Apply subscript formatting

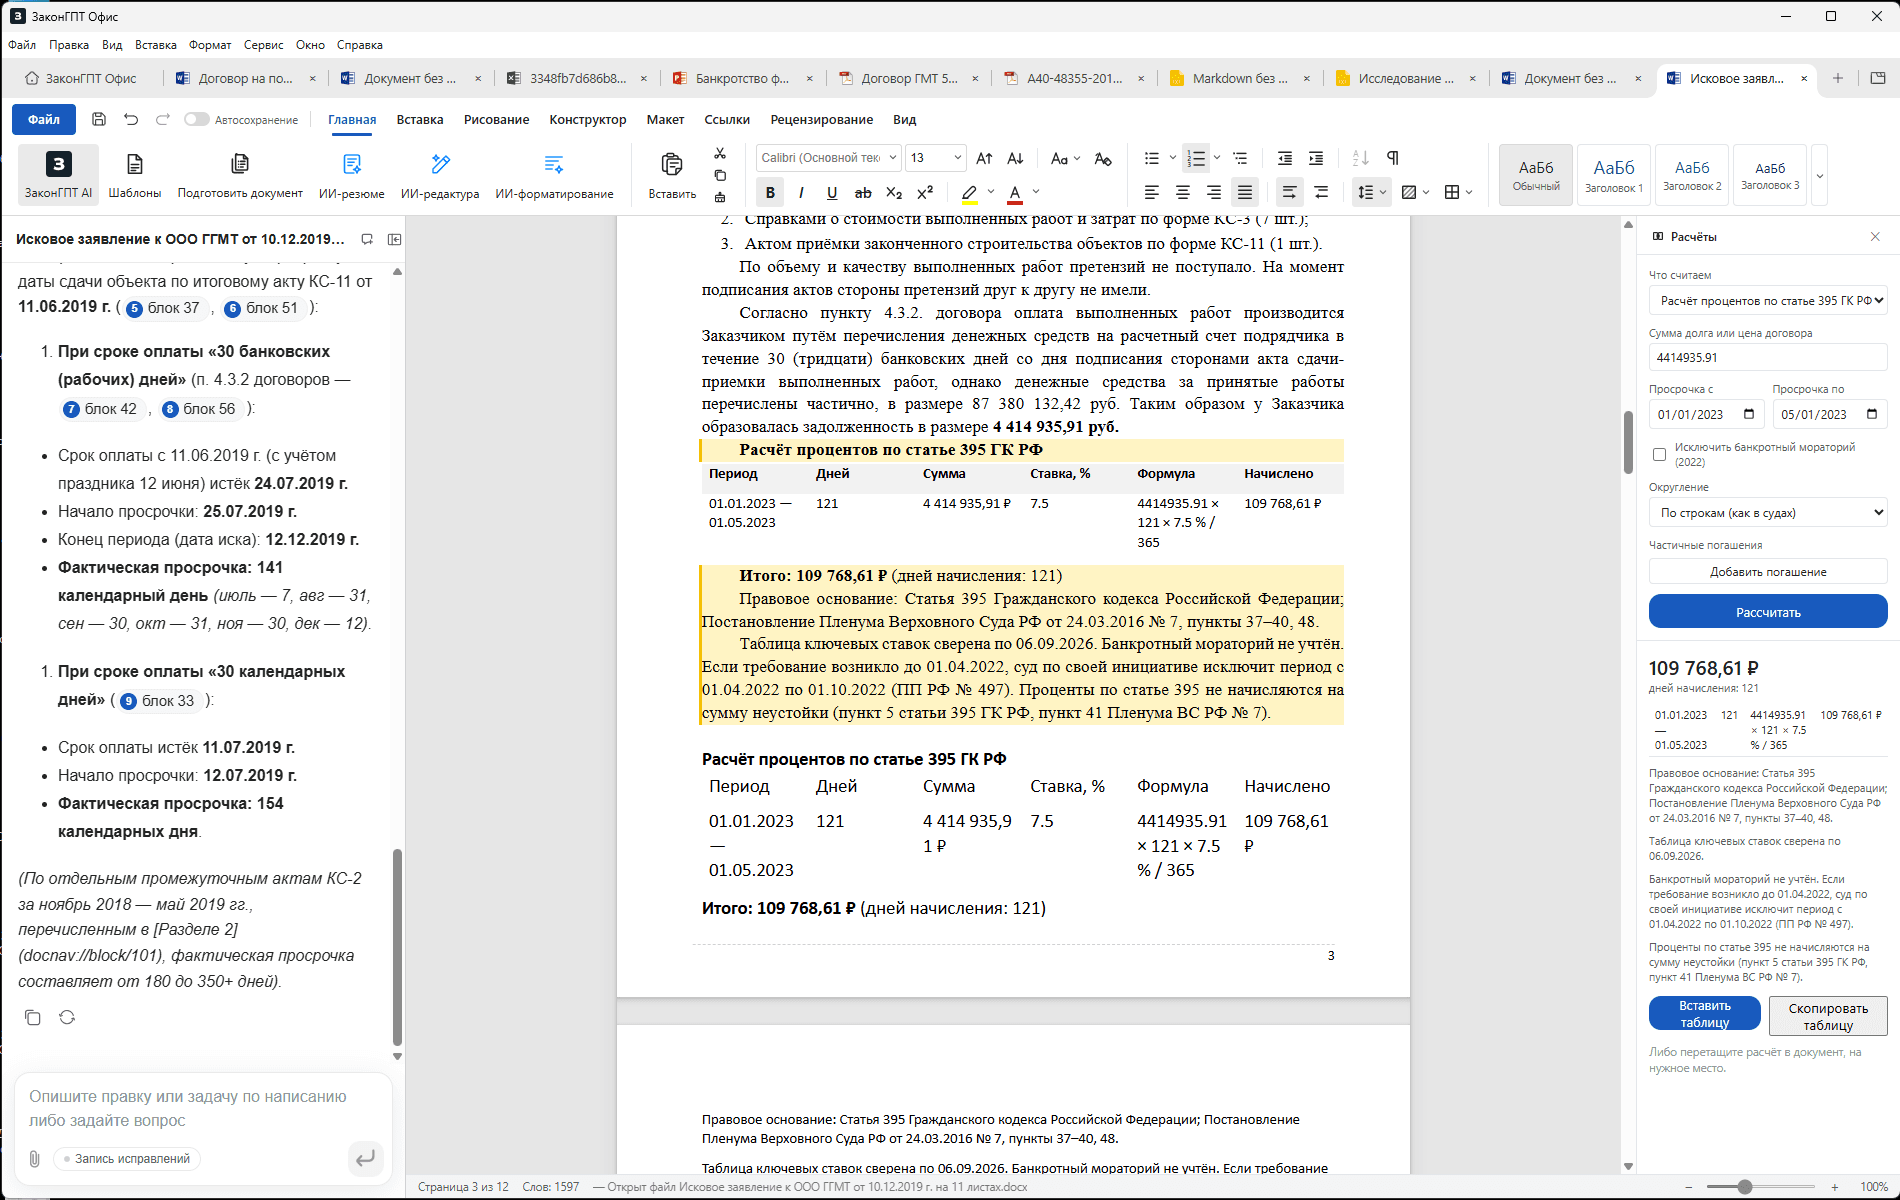click(894, 192)
